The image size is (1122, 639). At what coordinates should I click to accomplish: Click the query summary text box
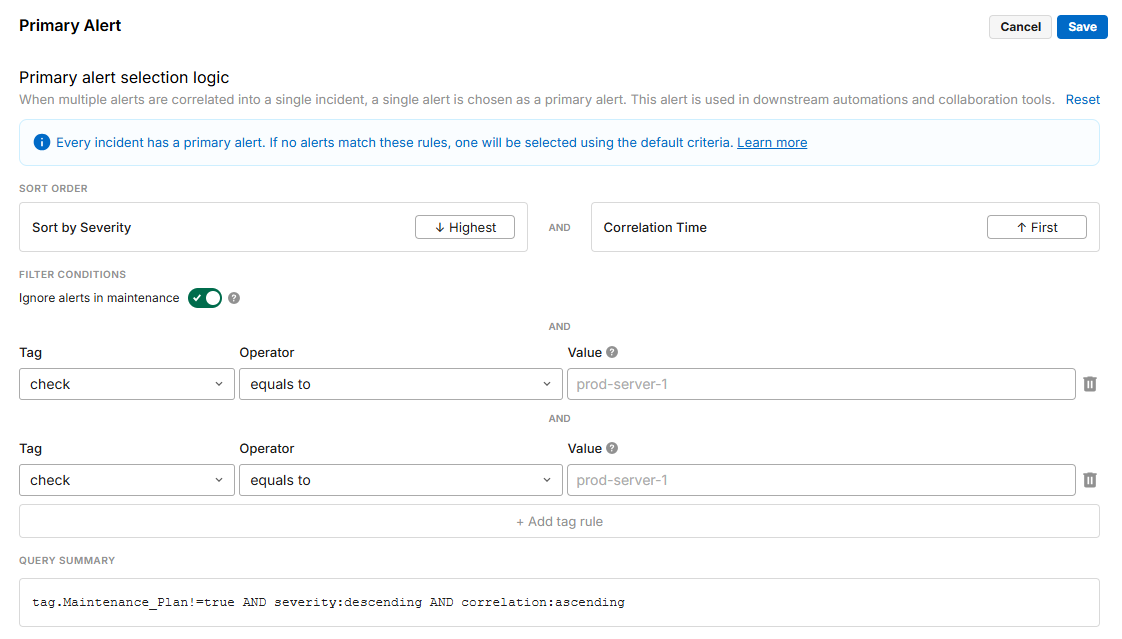560,603
